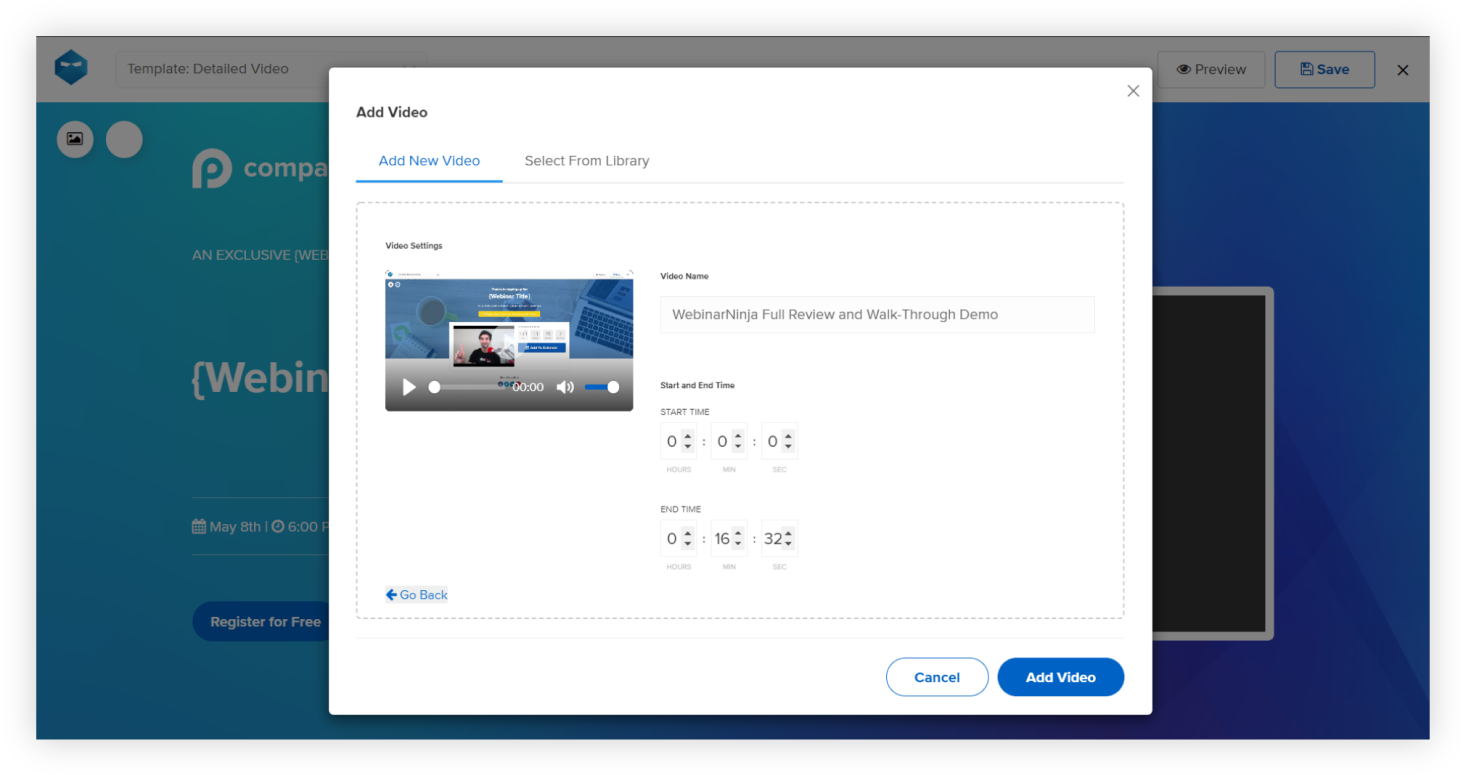Decrease end time minutes
Image resolution: width=1466 pixels, height=775 pixels.
point(738,543)
